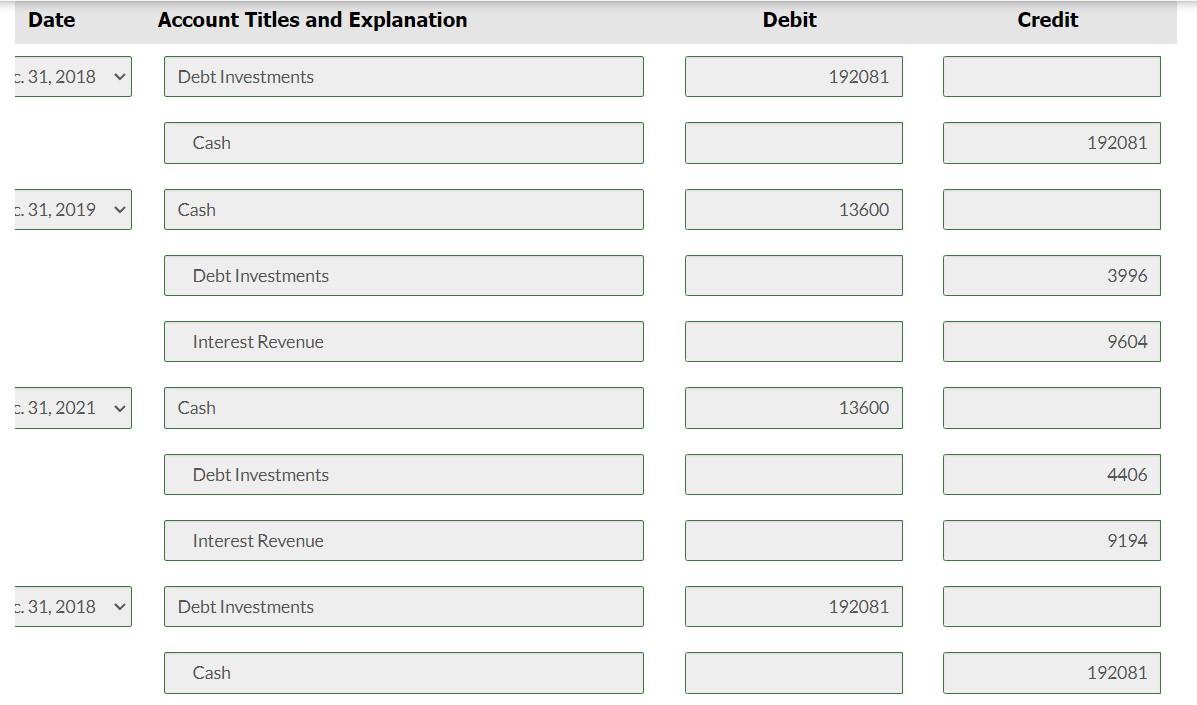Focus the empty debit field on 9604 row

point(793,342)
